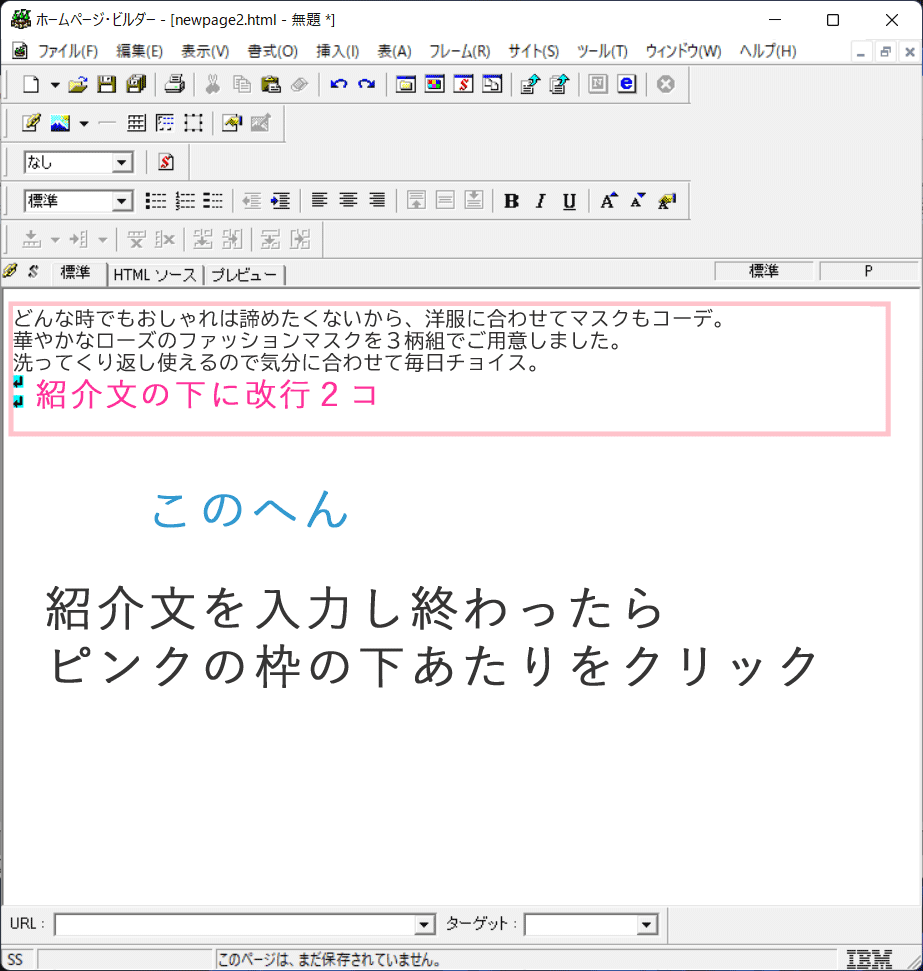Undo the last edit

pyautogui.click(x=339, y=85)
